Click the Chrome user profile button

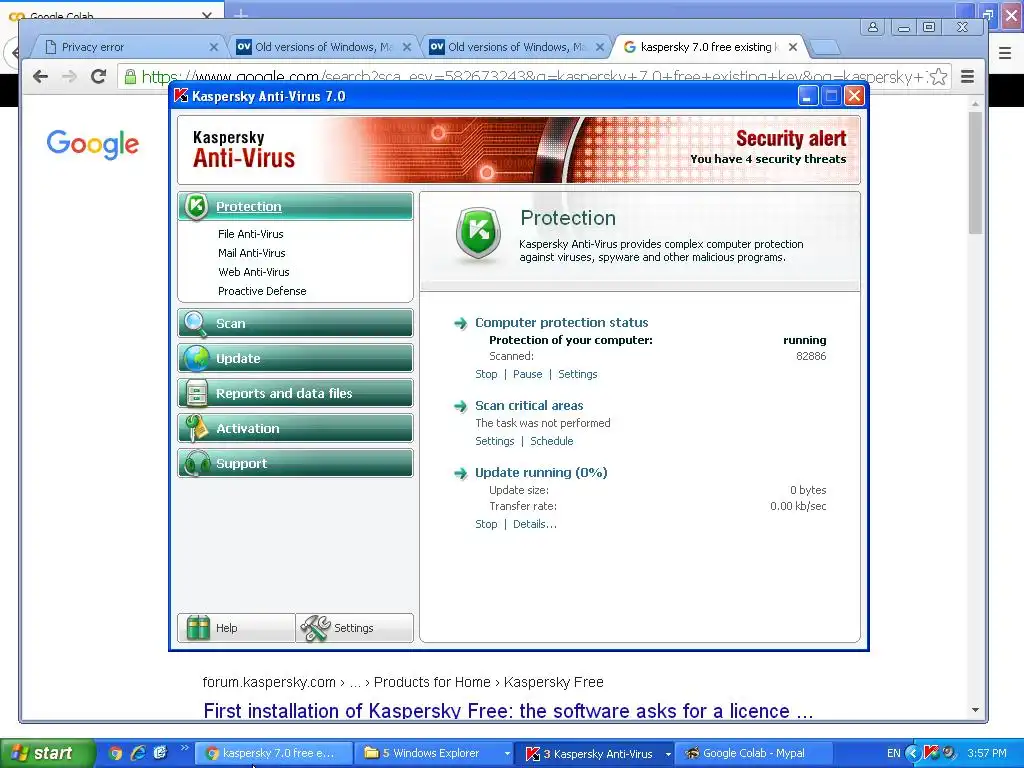(x=872, y=27)
